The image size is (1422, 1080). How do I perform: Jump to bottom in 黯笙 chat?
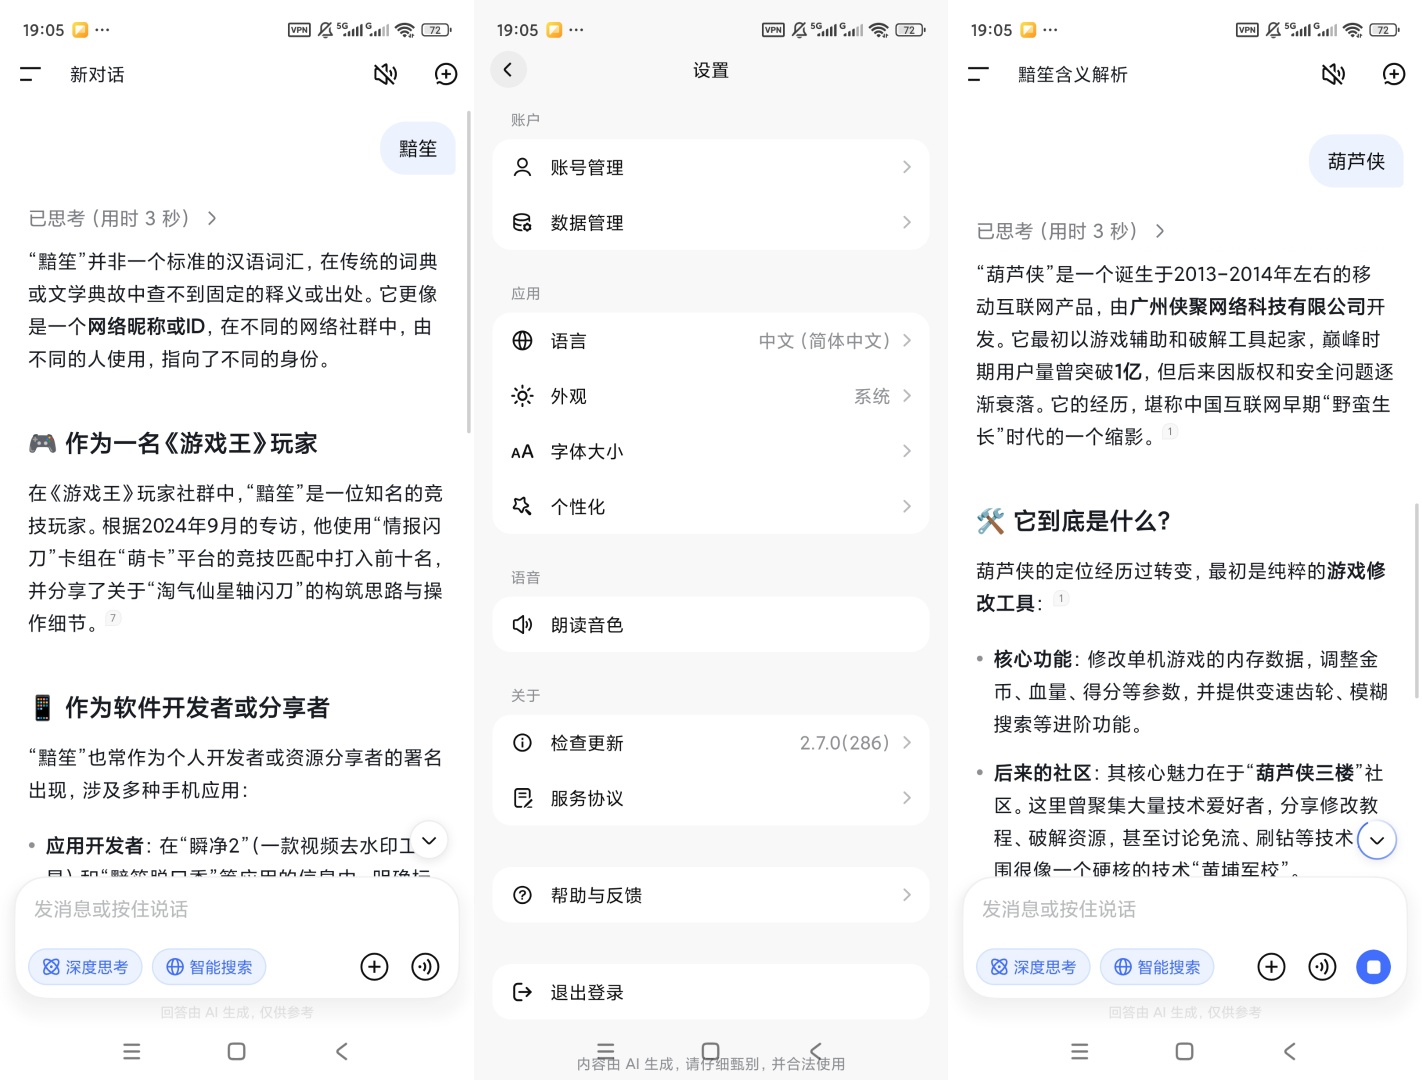click(x=429, y=840)
